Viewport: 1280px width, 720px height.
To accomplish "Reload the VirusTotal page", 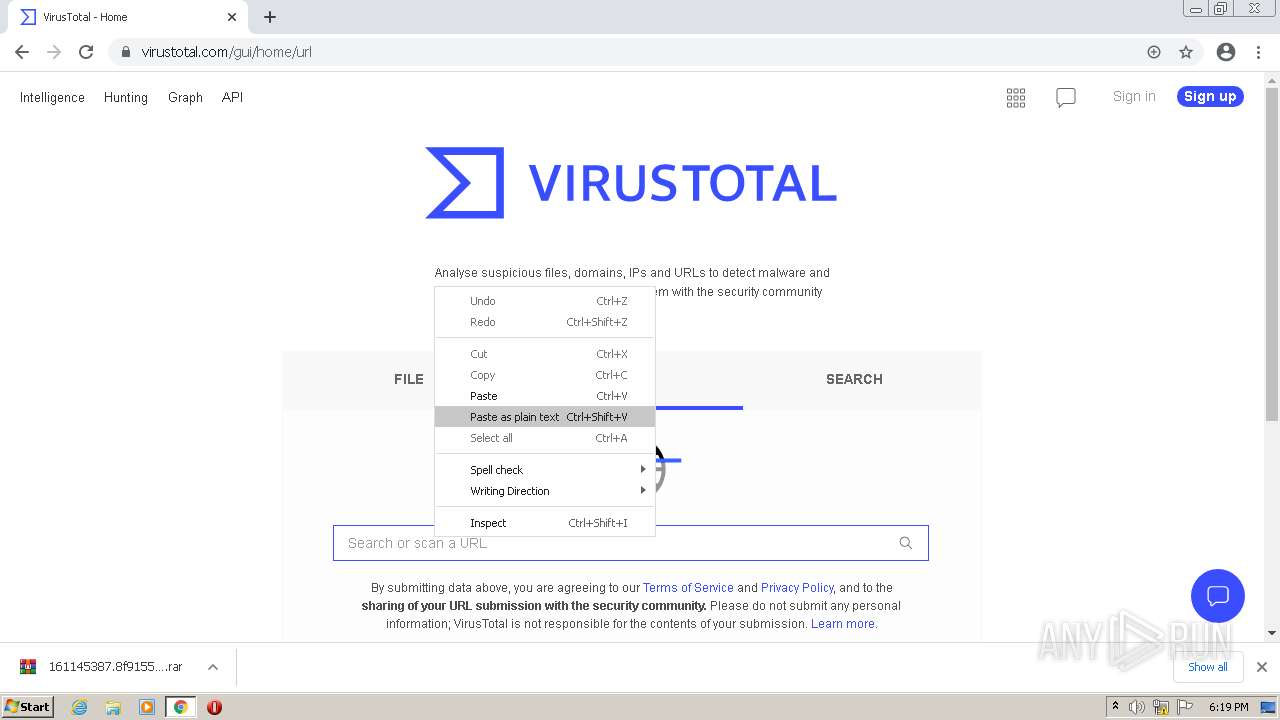I will coord(86,52).
